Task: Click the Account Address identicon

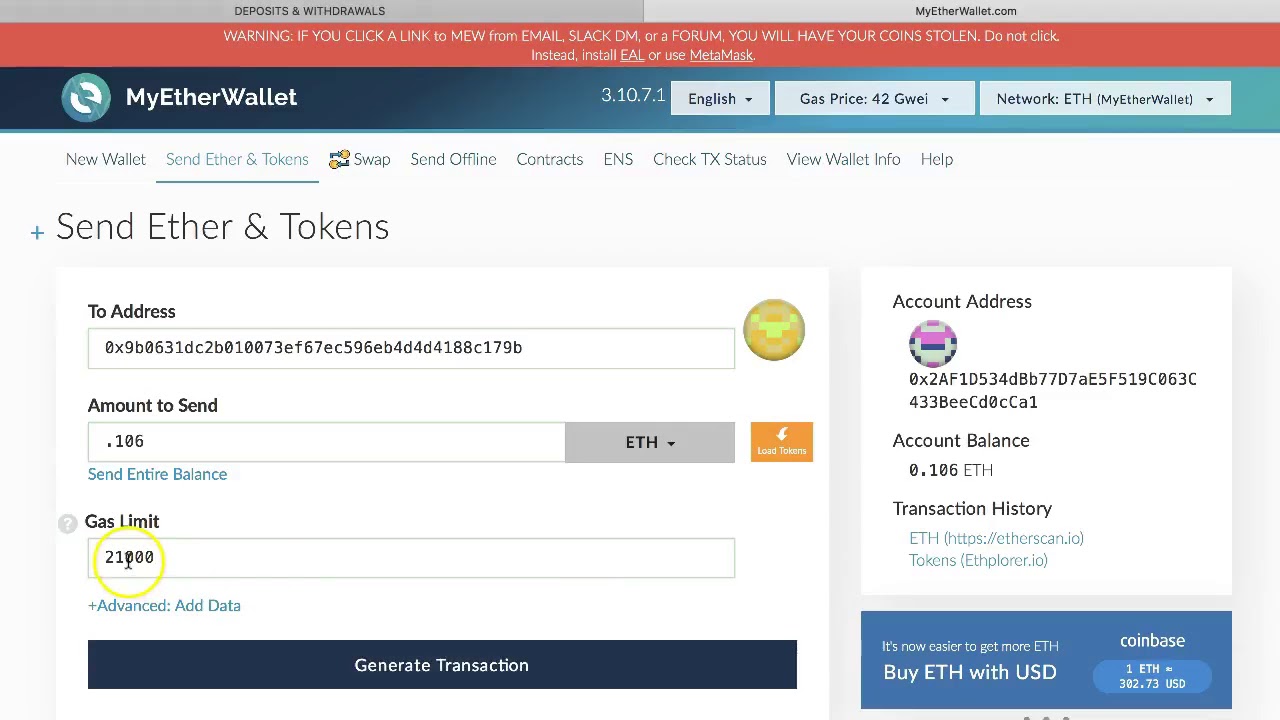Action: 933,344
